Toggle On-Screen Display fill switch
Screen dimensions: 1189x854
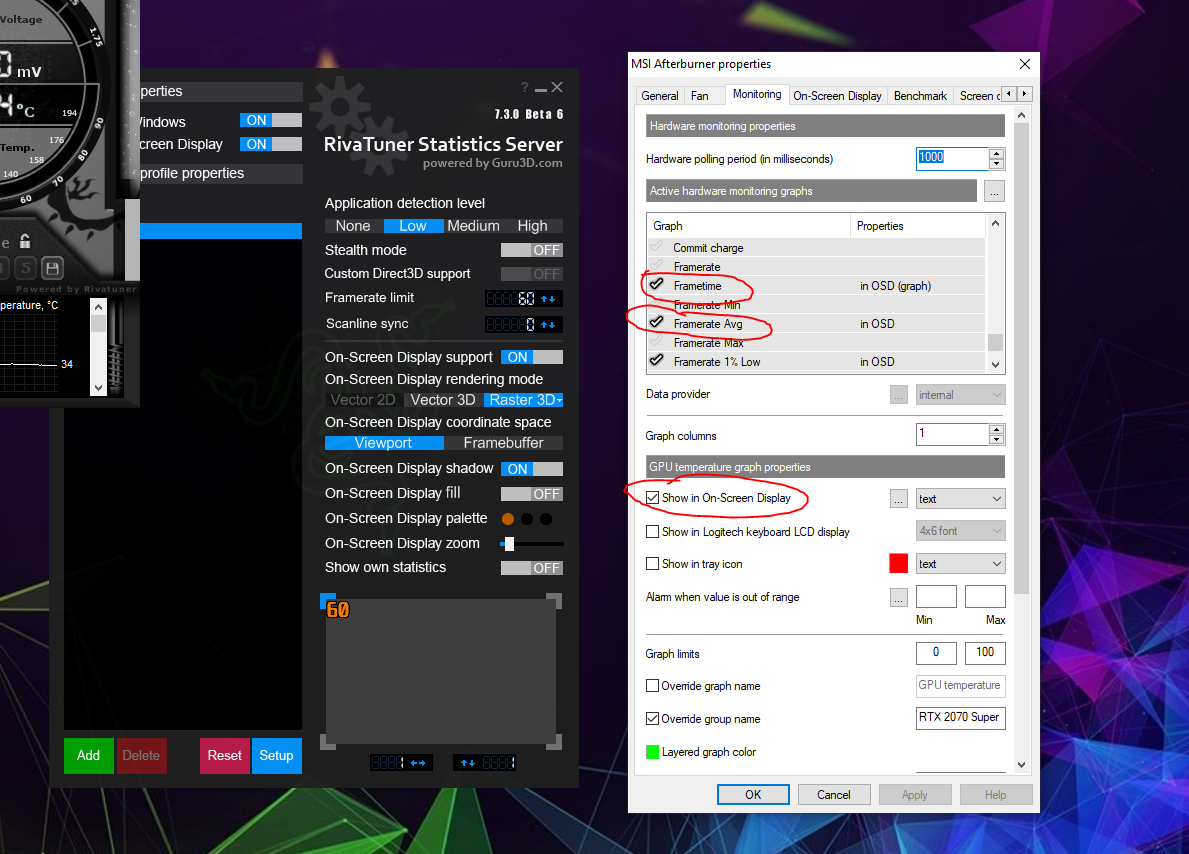[532, 495]
